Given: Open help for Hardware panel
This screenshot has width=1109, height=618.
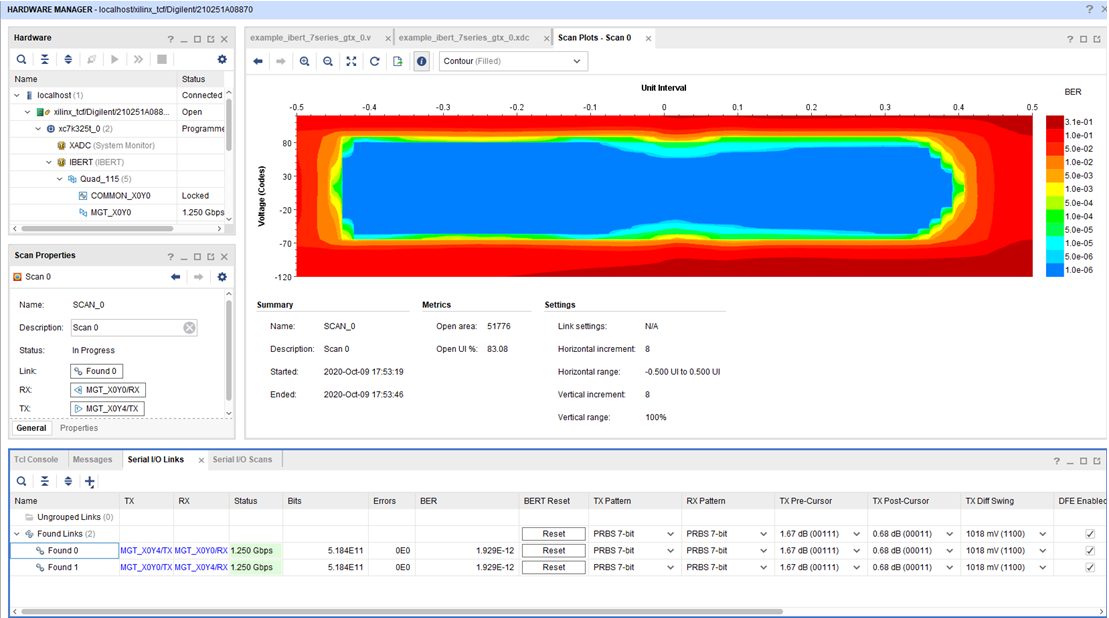Looking at the screenshot, I should point(170,39).
